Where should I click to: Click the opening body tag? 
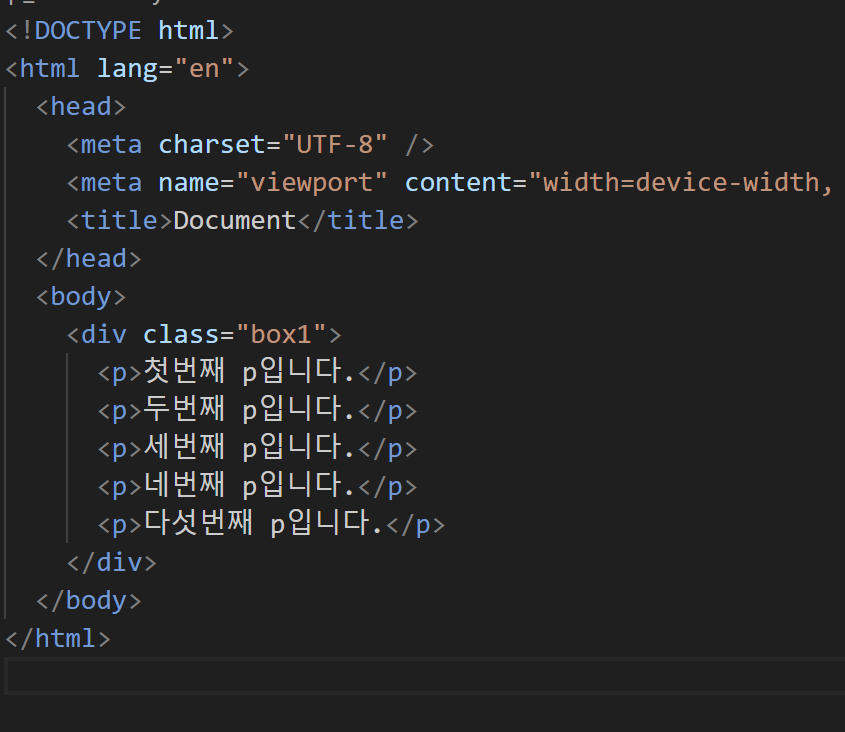(81, 297)
